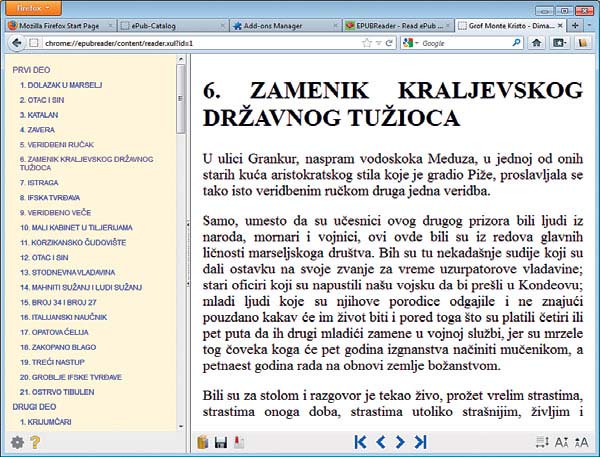The height and width of the screenshot is (457, 600).
Task: Switch to the Add-ons Manager tab
Action: (285, 26)
